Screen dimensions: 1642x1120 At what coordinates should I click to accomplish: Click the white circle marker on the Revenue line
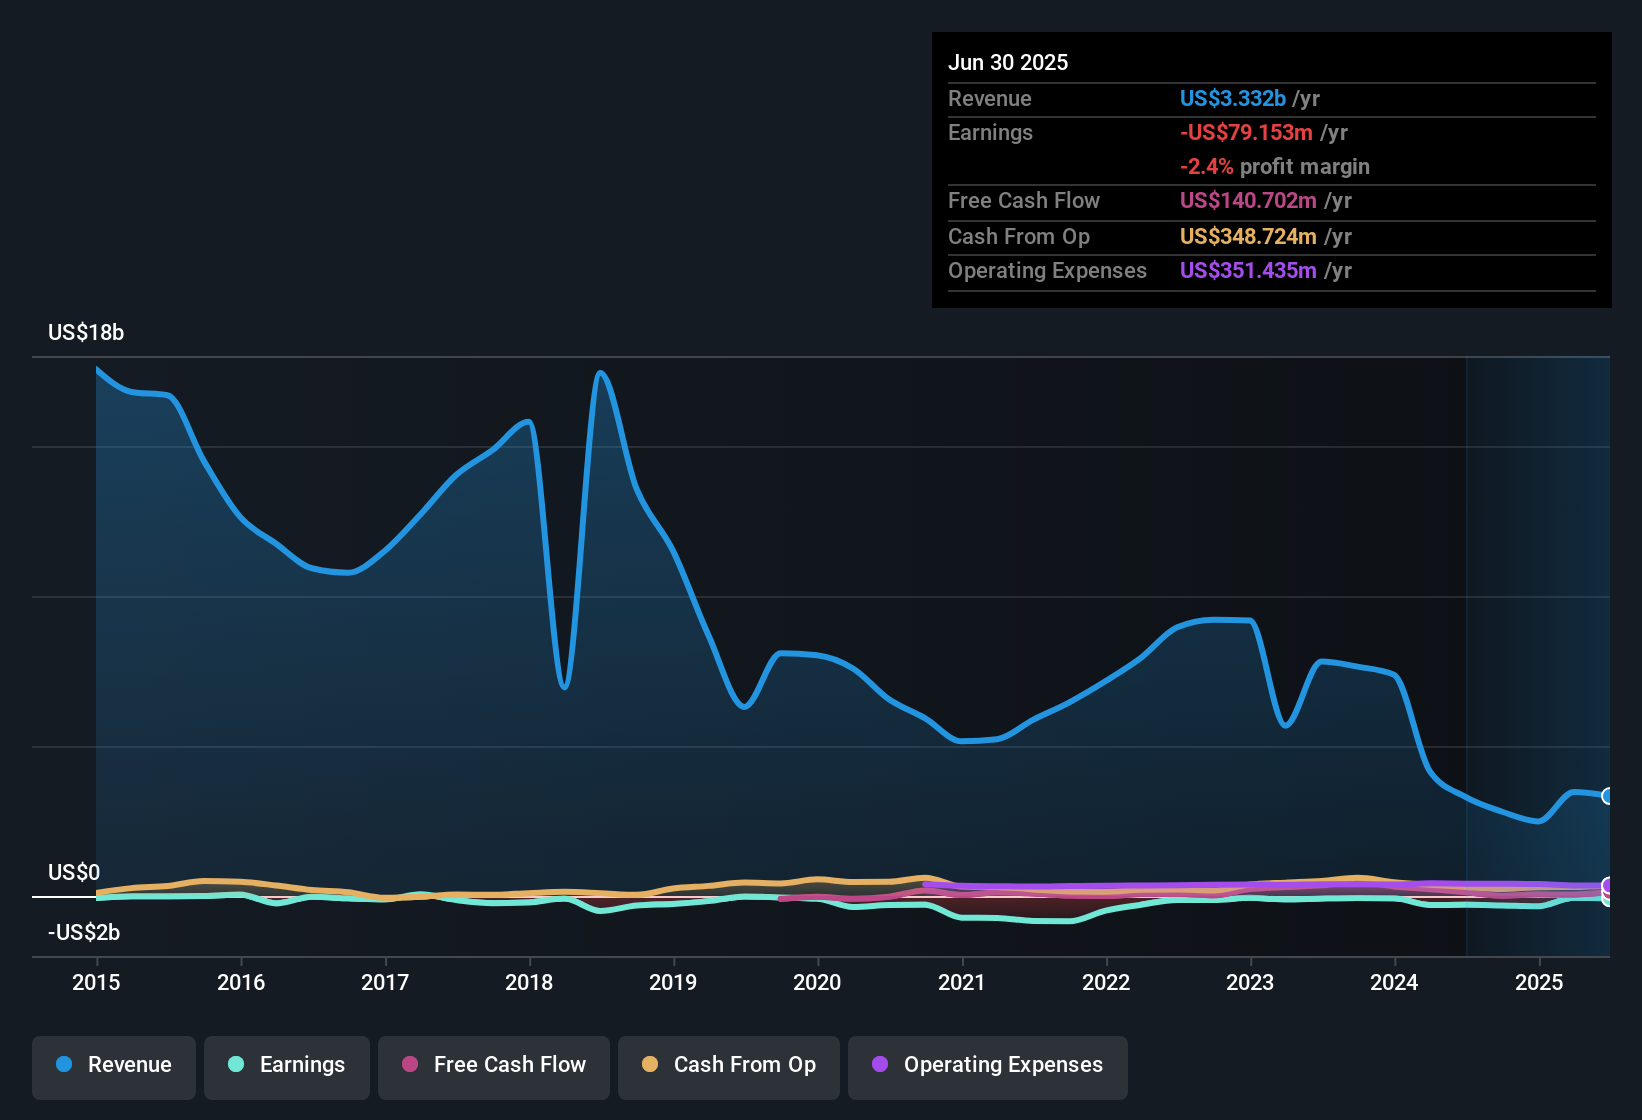pyautogui.click(x=1607, y=795)
